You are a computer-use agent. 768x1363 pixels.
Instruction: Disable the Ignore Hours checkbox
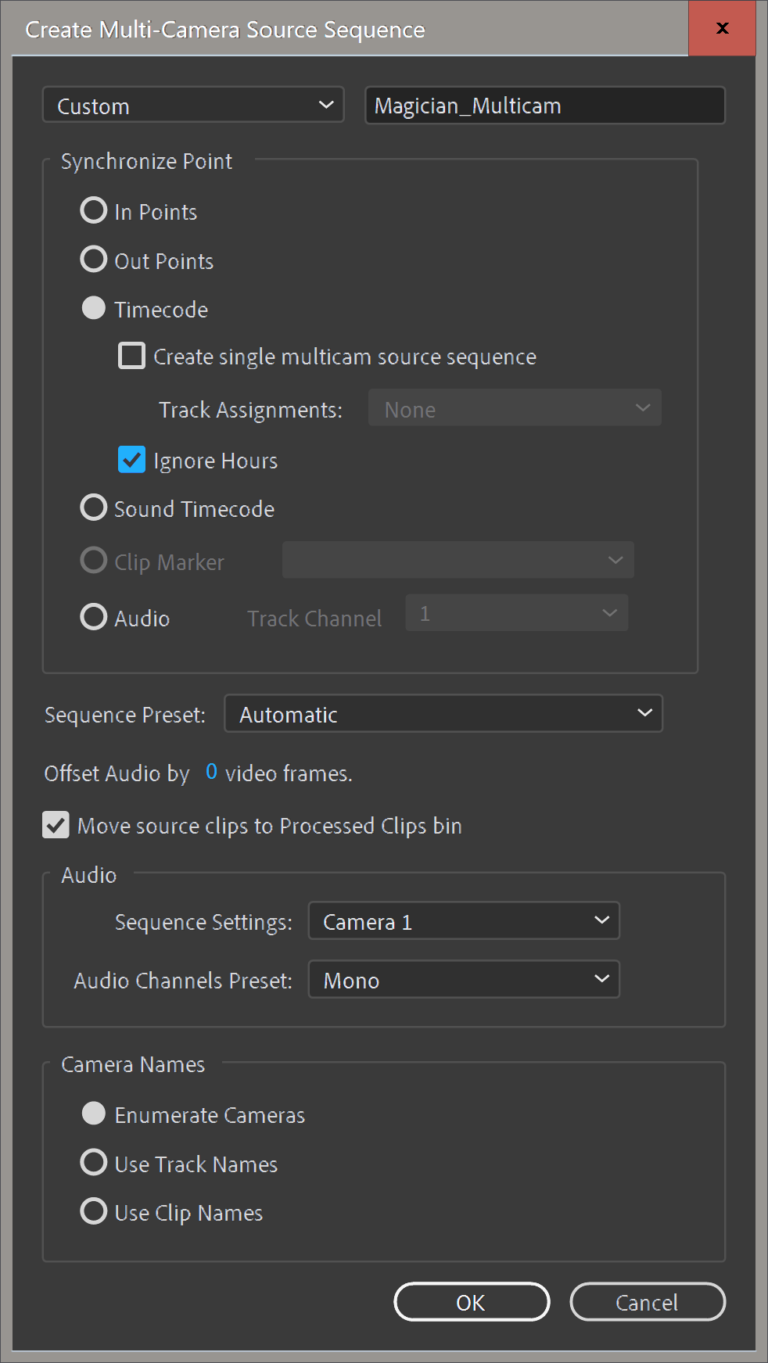(x=131, y=460)
